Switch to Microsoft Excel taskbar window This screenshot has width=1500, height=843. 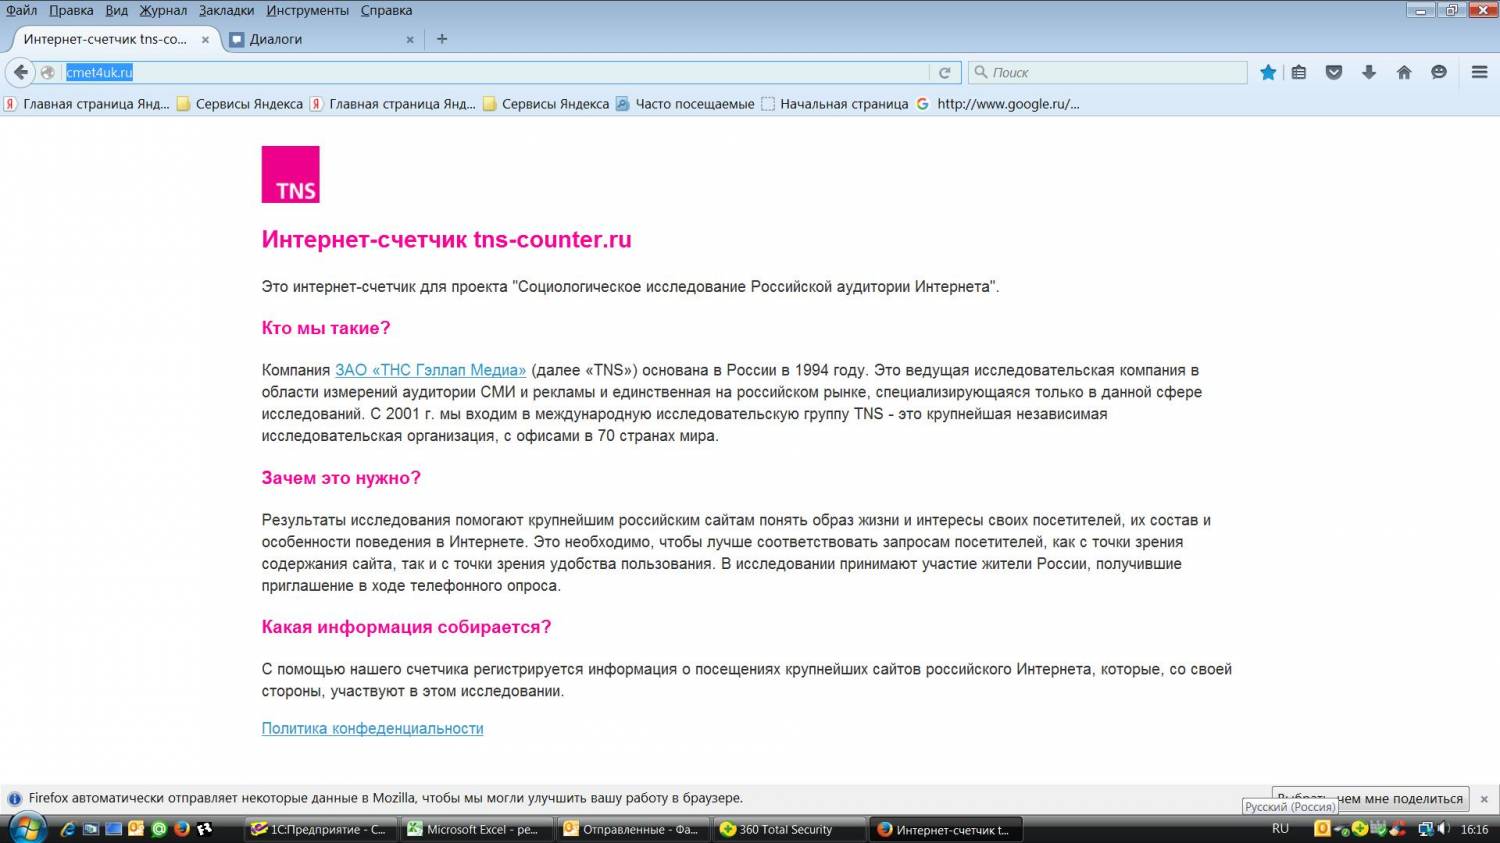tap(476, 829)
